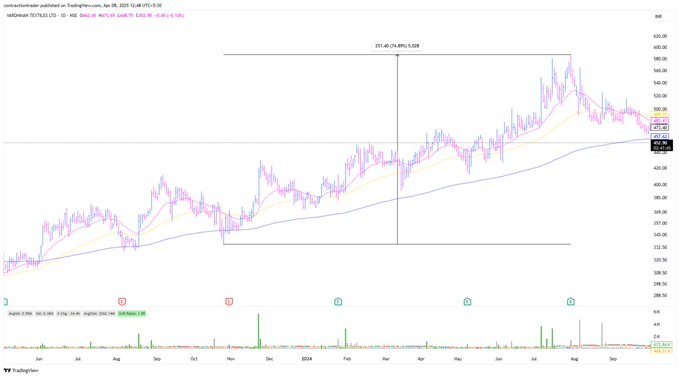Click the 288.50 price axis label
This screenshot has width=680, height=377.
pos(660,295)
